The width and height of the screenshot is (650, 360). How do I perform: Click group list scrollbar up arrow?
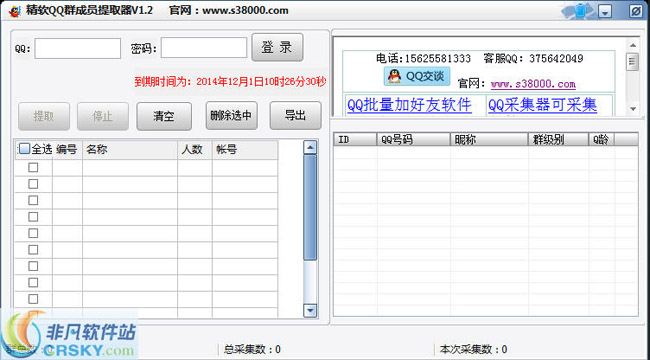[x=310, y=147]
